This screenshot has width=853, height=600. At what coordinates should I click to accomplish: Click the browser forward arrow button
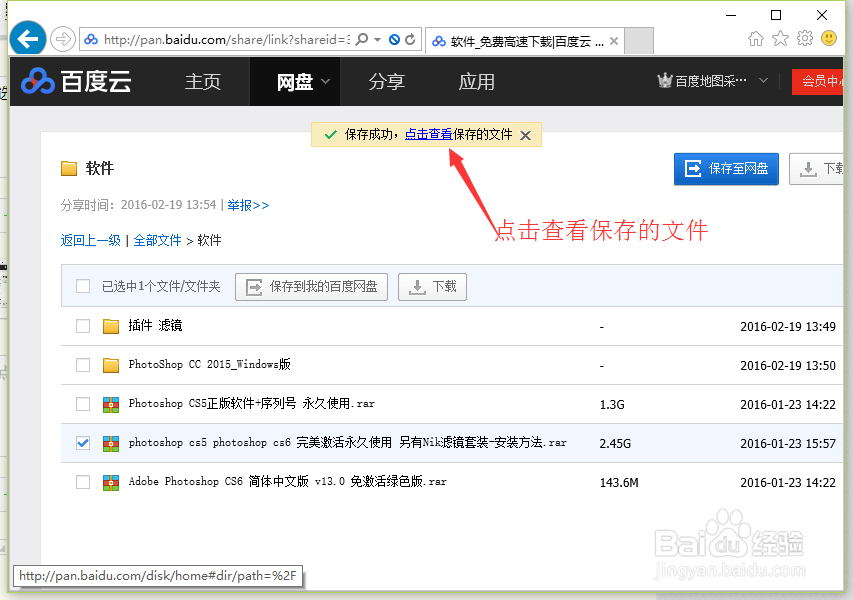click(x=63, y=40)
